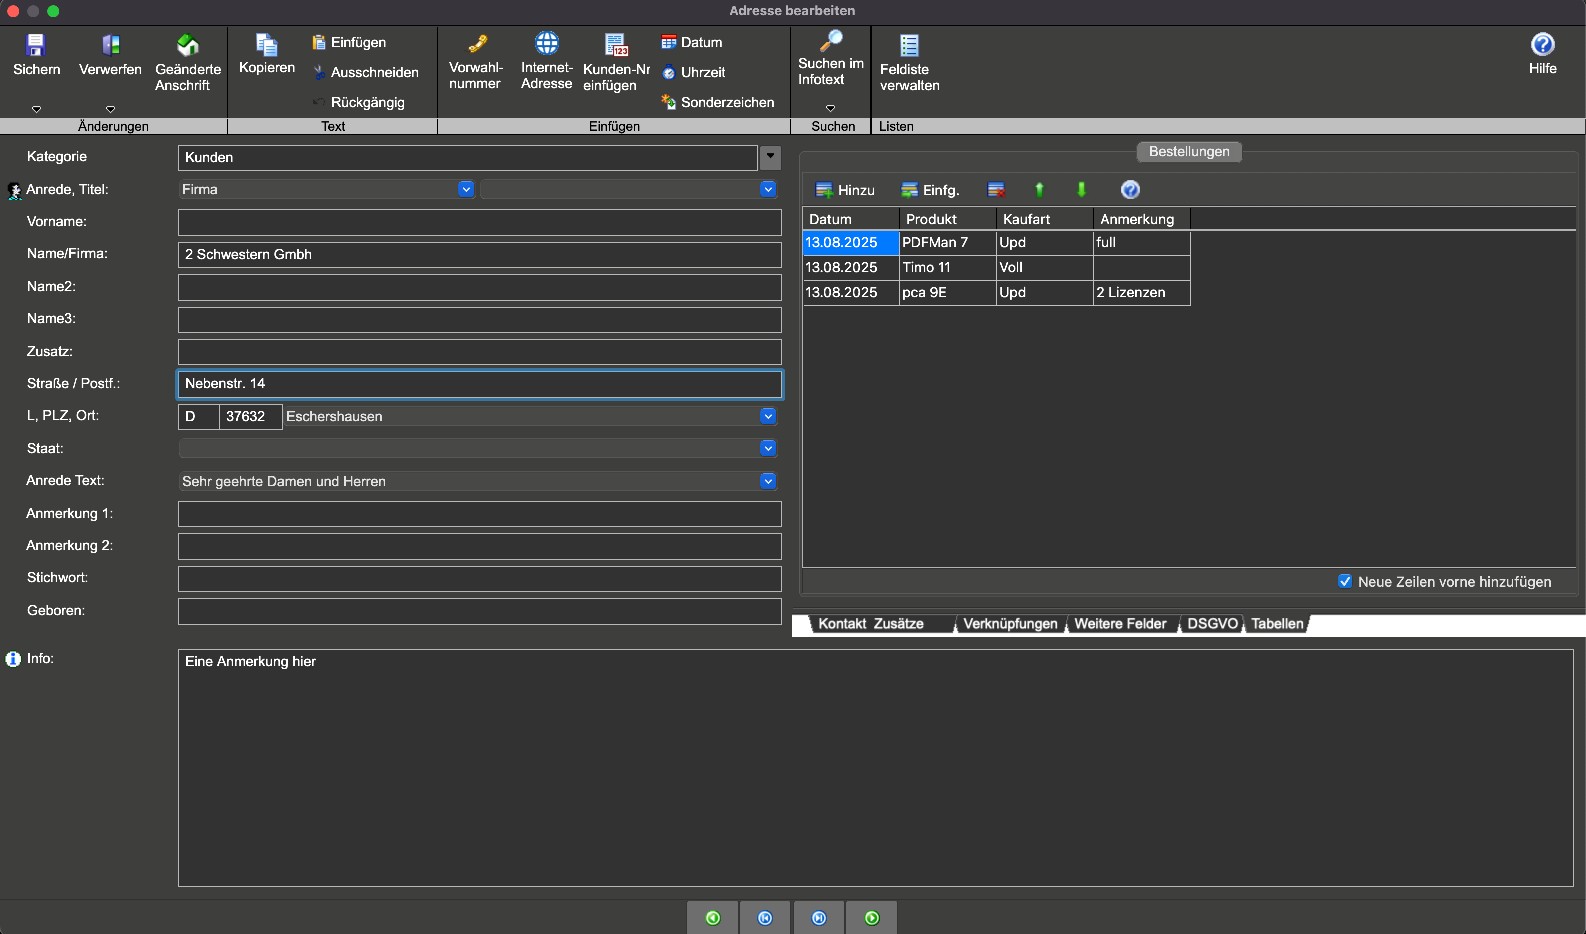Image resolution: width=1586 pixels, height=934 pixels.
Task: Select the PDFMan 7 product cell
Action: [x=947, y=242]
